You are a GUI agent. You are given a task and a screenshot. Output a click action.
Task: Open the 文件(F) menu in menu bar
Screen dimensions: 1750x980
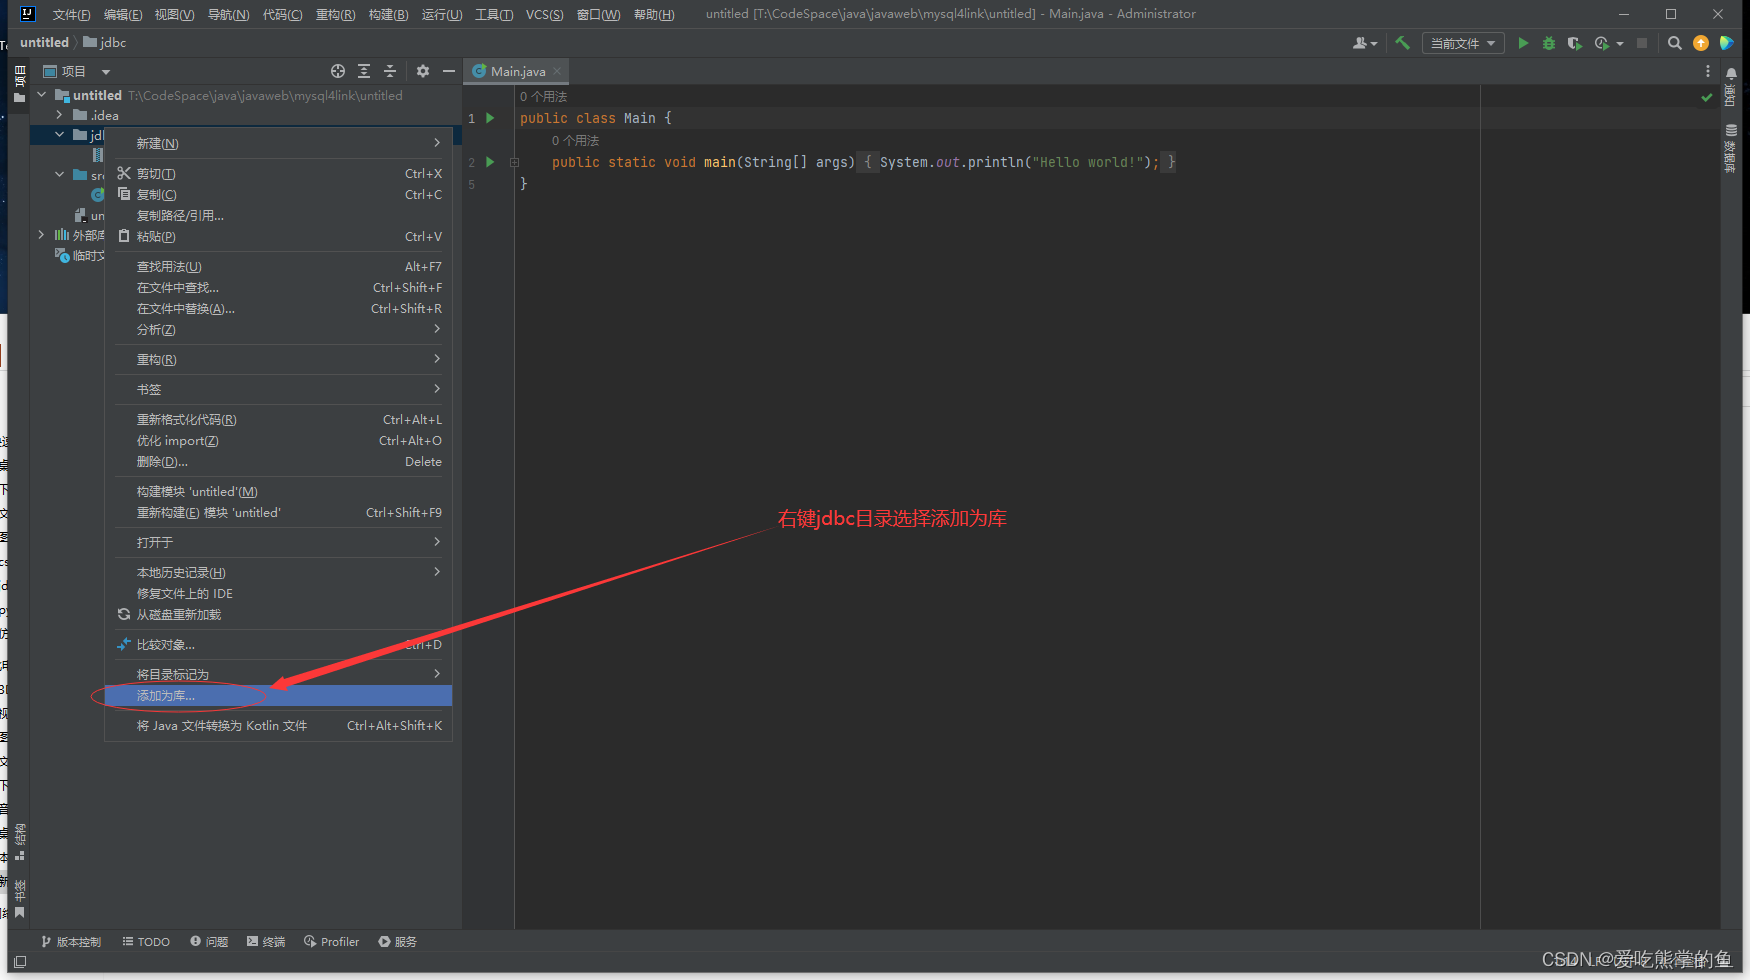coord(71,14)
